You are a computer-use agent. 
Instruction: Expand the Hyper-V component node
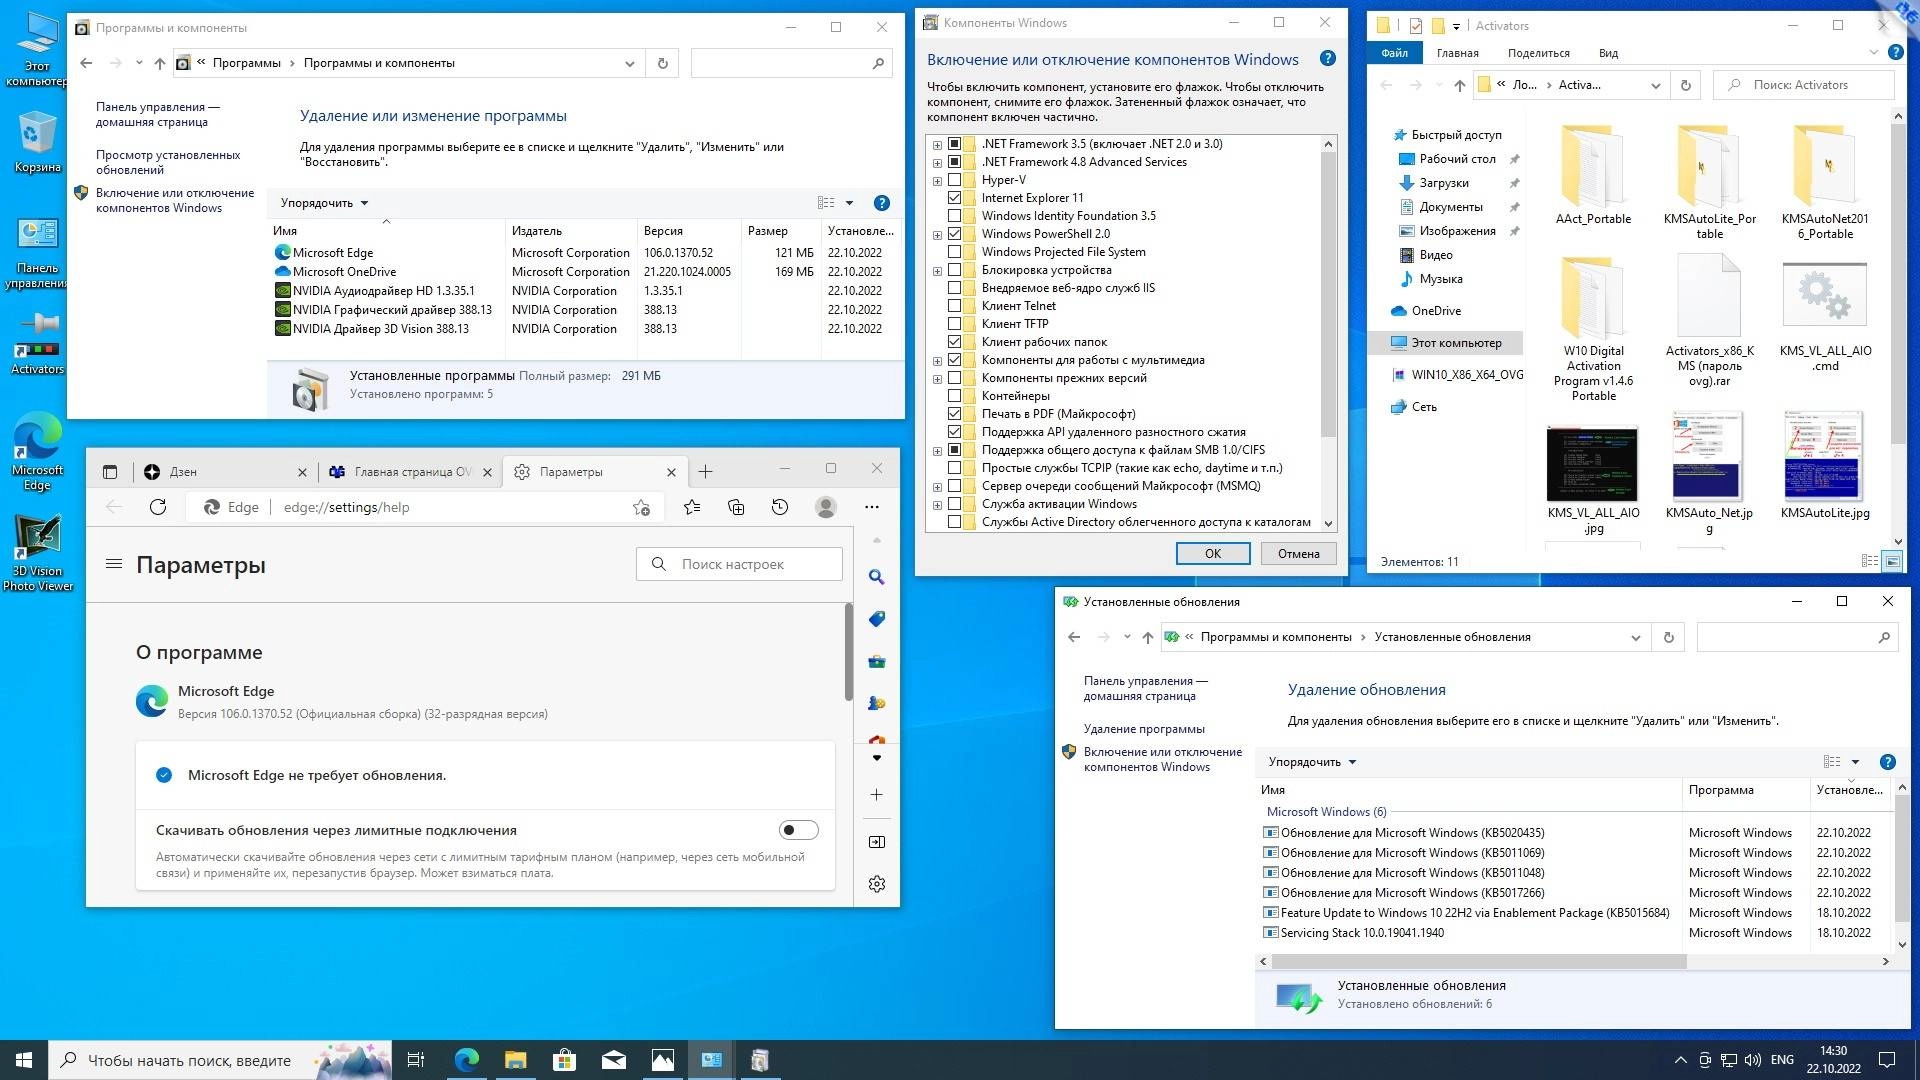tap(937, 180)
